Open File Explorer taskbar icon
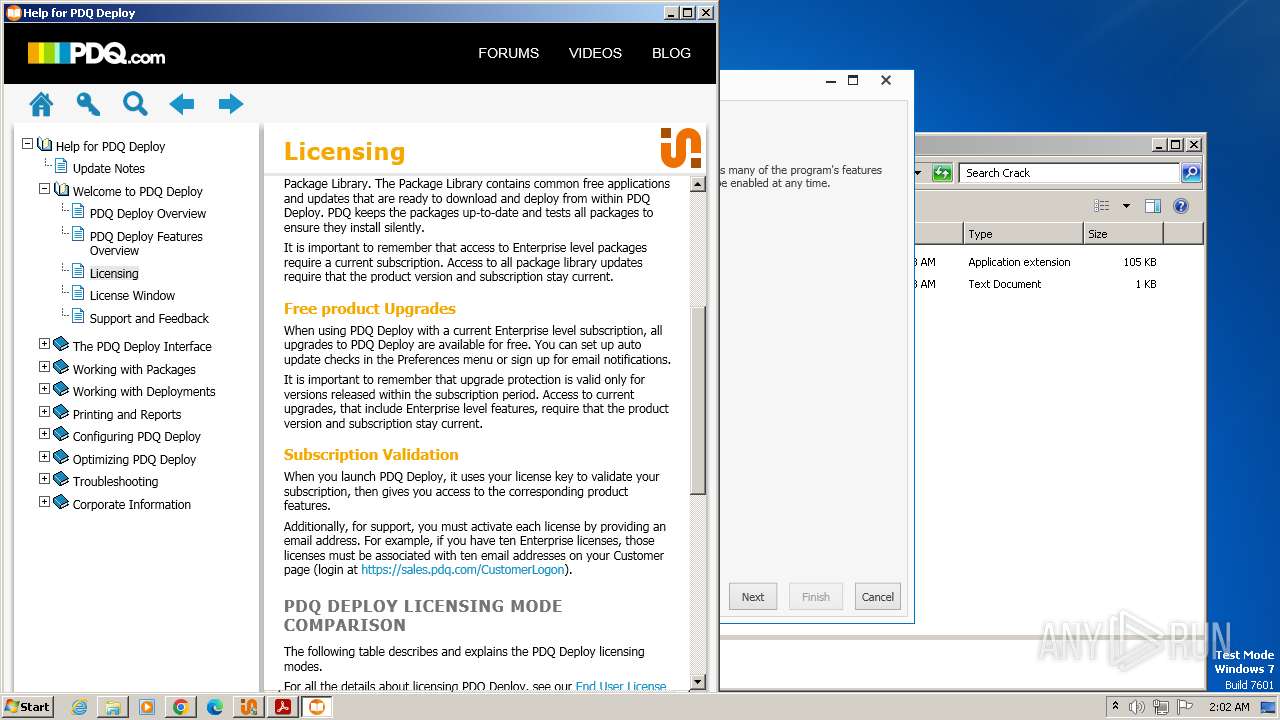Image resolution: width=1280 pixels, height=720 pixels. (x=113, y=707)
